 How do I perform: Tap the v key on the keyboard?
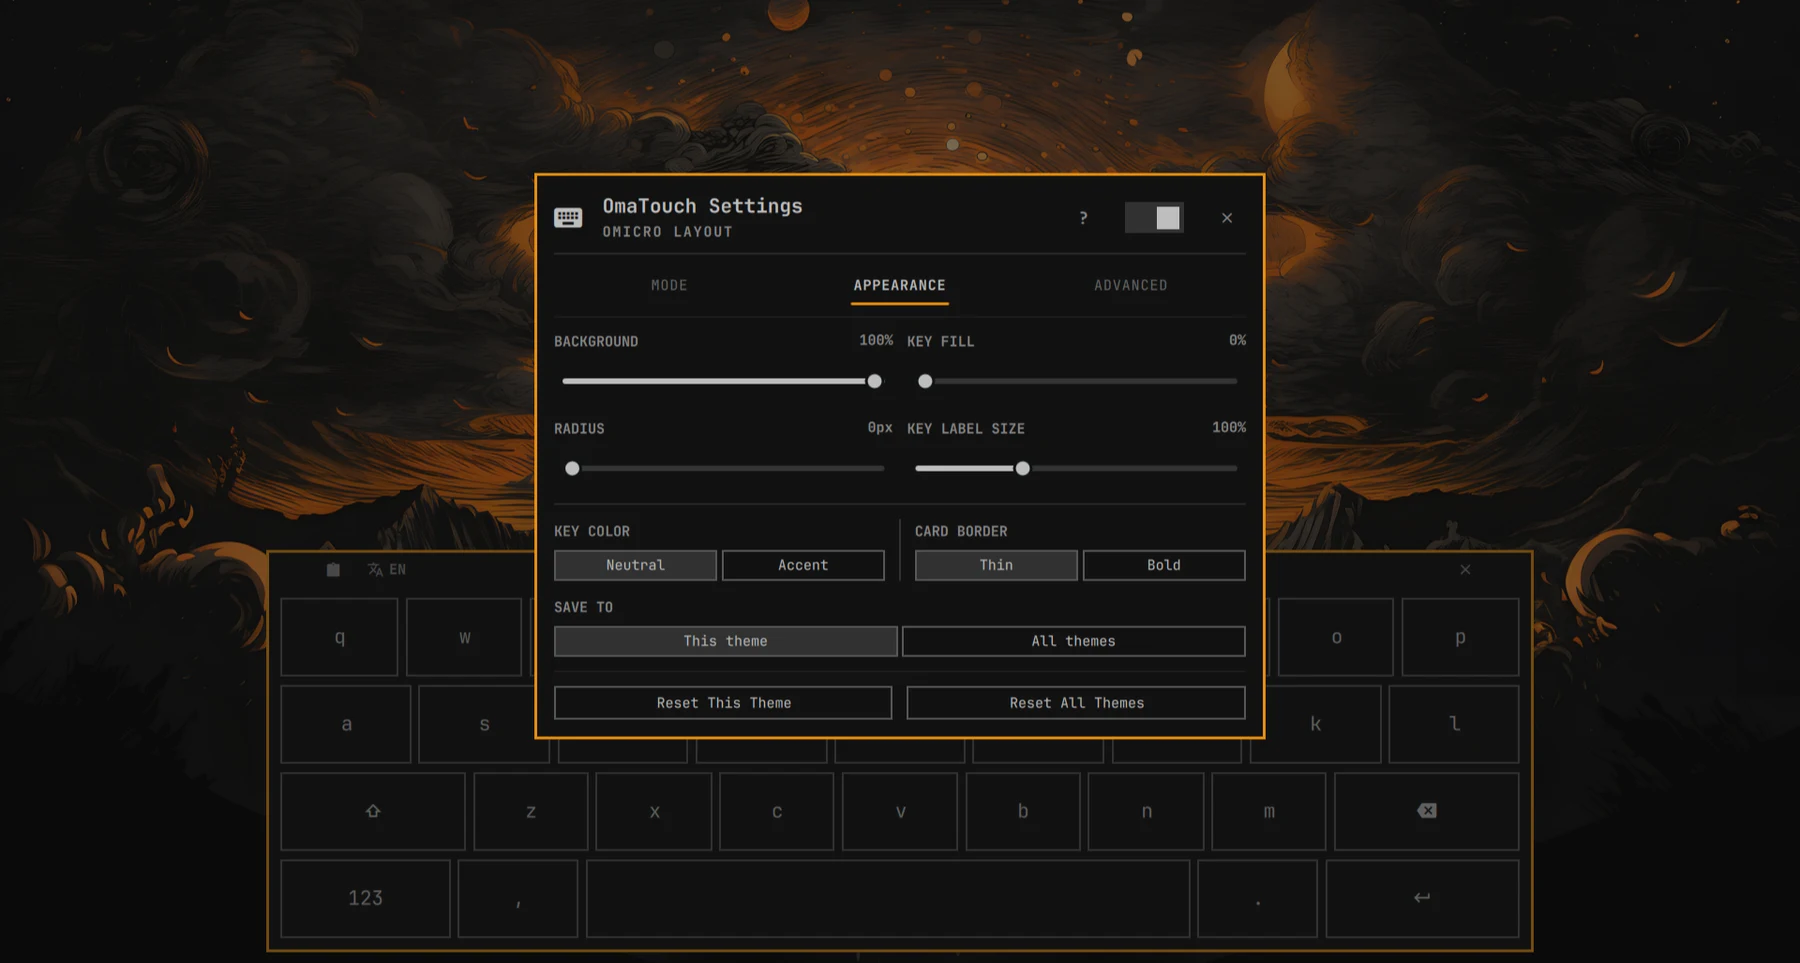[x=900, y=811]
